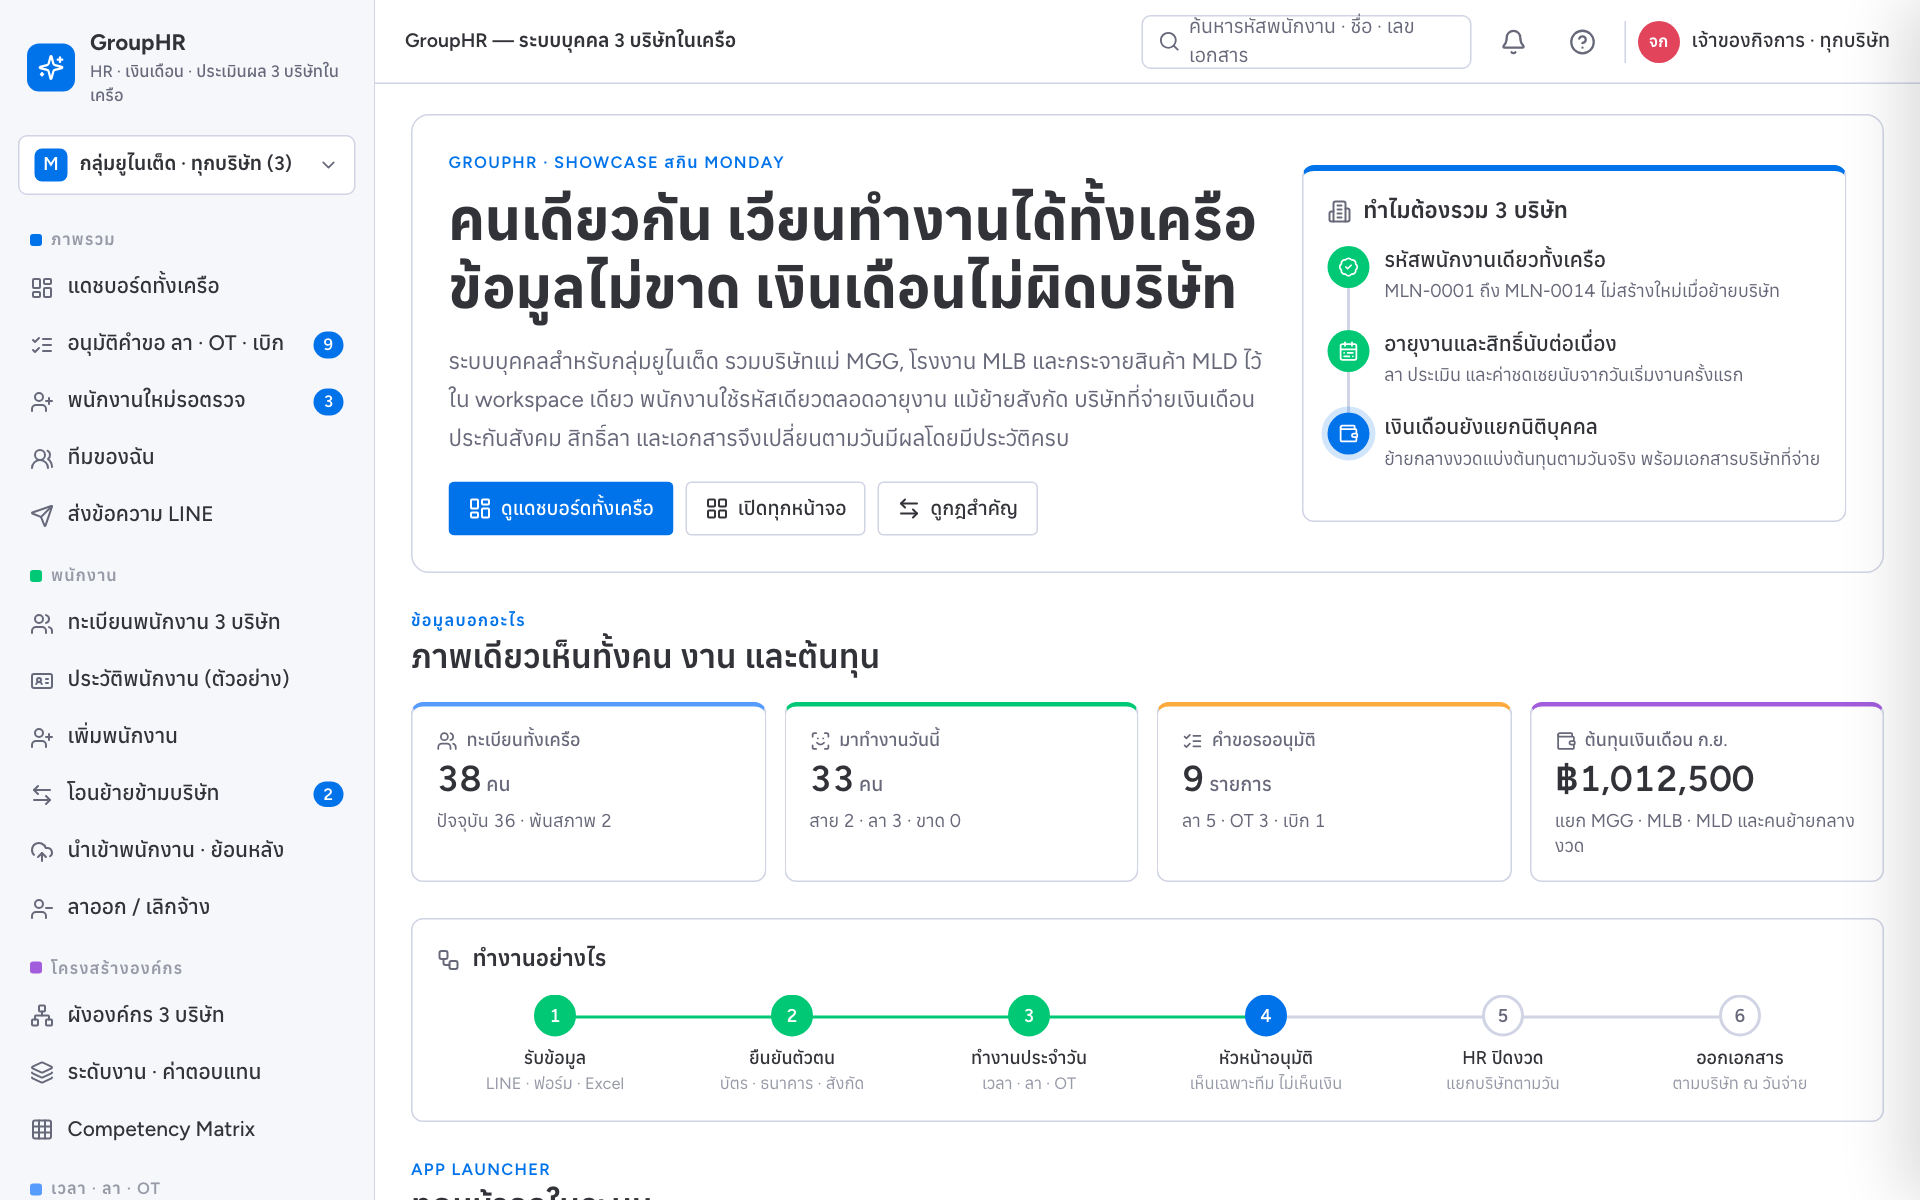This screenshot has width=1920, height=1200.
Task: Open the ต้นทุนเงินเดือน ก.ย. card
Action: (x=1707, y=792)
